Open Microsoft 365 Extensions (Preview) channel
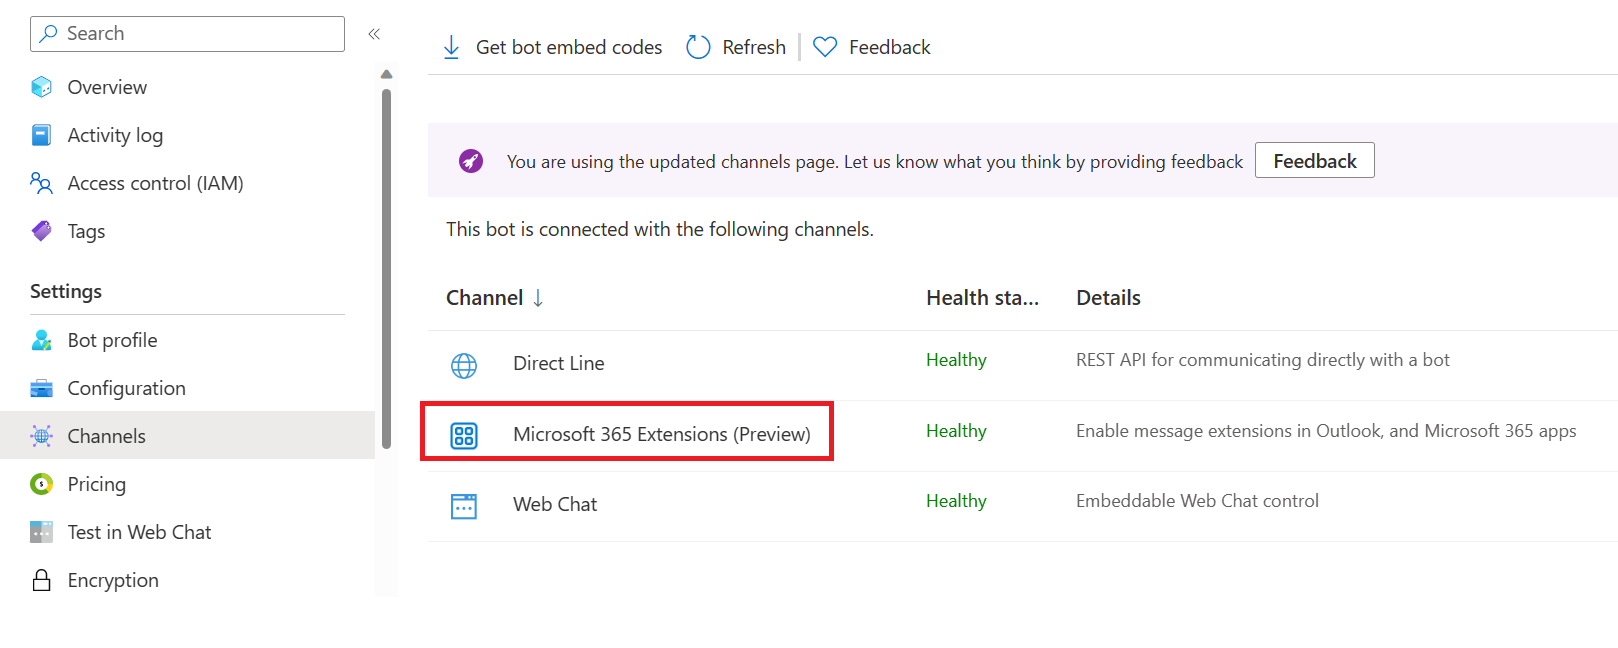The width and height of the screenshot is (1618, 648). [661, 434]
